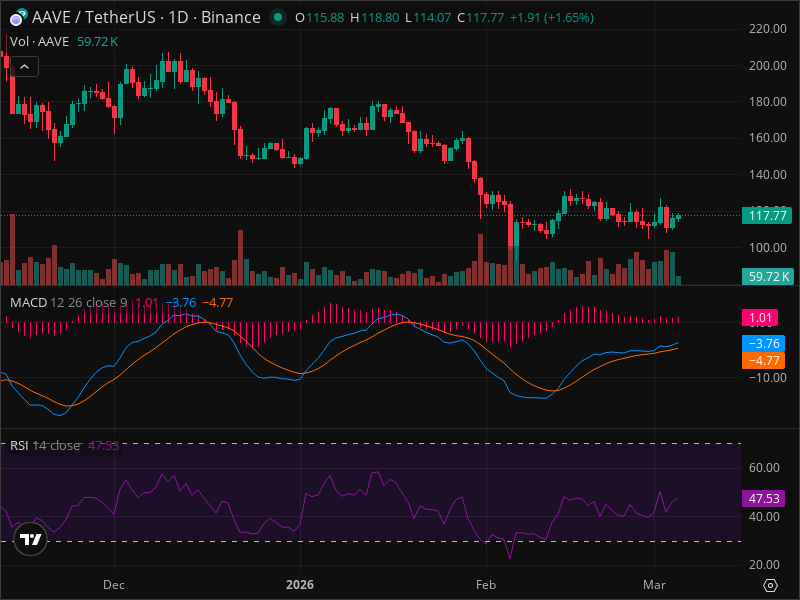Click the signal line value tag −4.77
Image resolution: width=800 pixels, height=600 pixels.
(763, 361)
